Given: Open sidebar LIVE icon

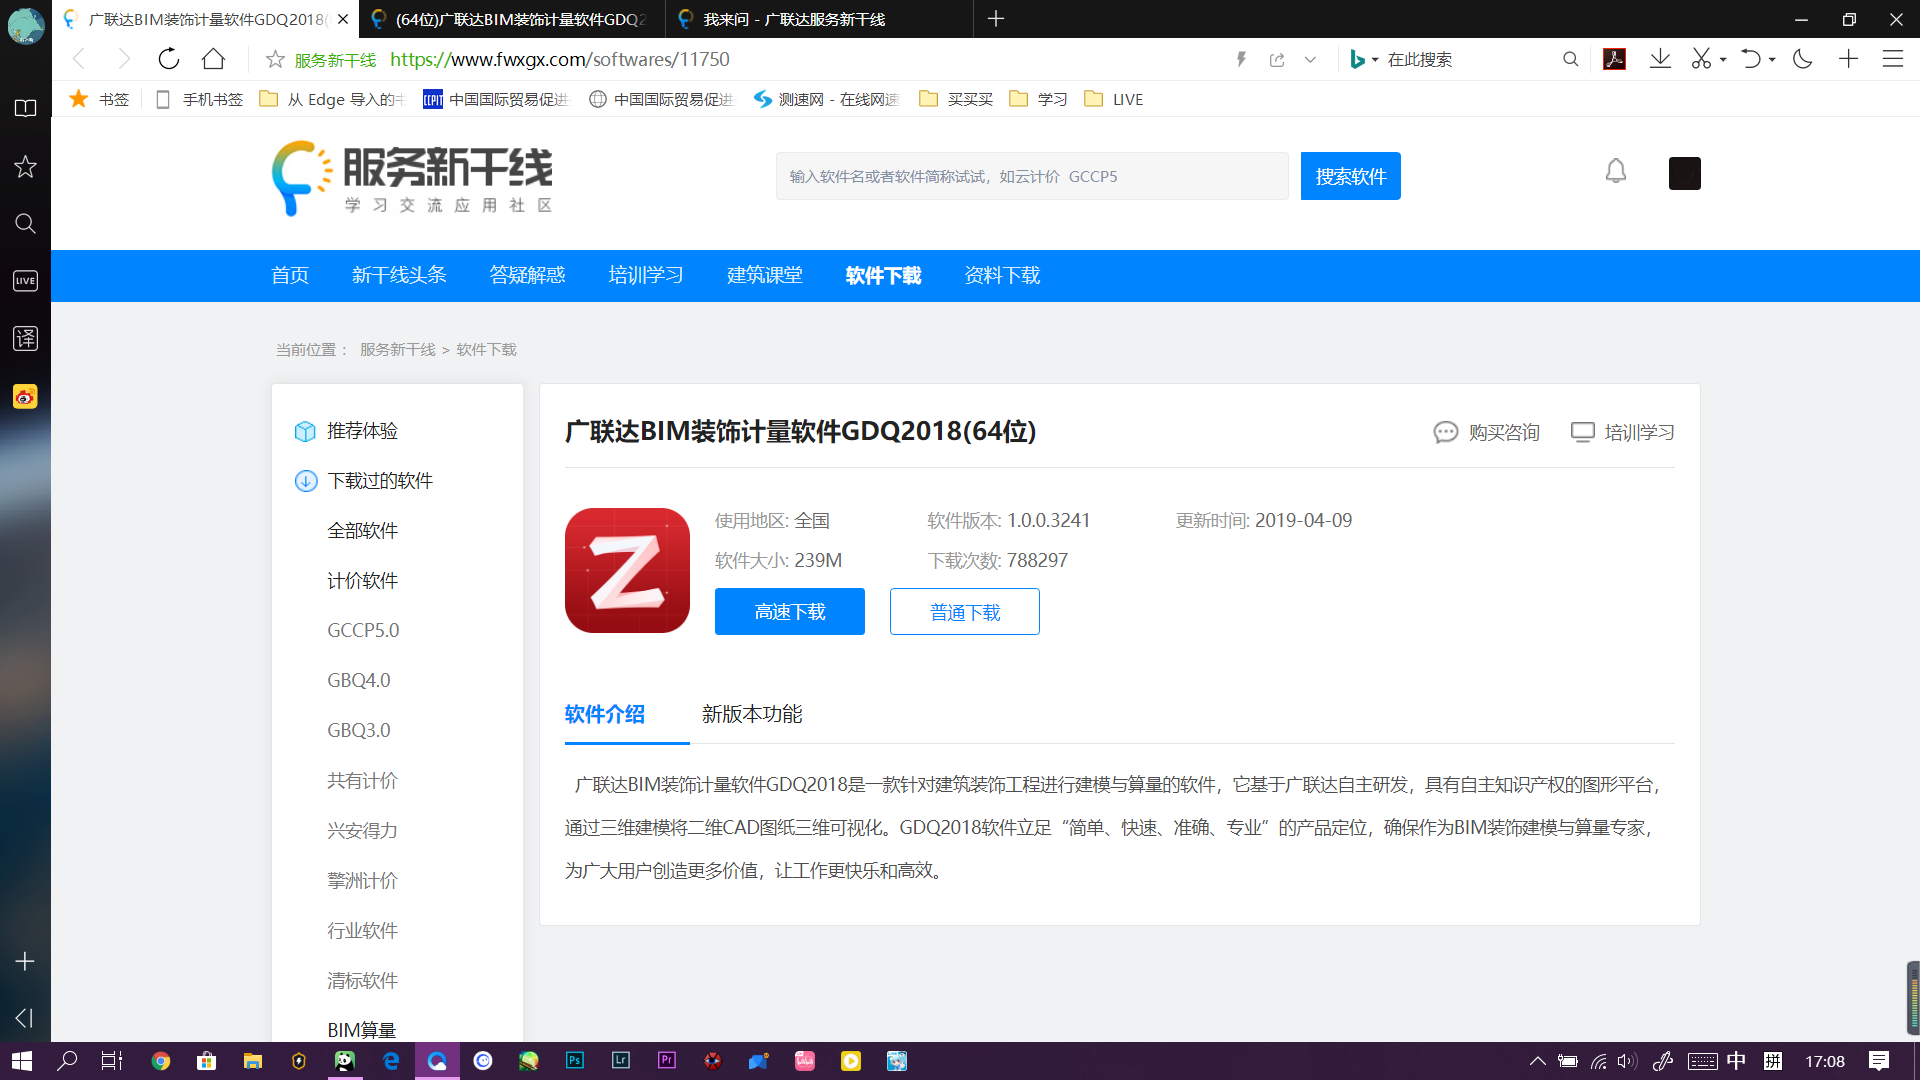Looking at the screenshot, I should click(x=25, y=281).
